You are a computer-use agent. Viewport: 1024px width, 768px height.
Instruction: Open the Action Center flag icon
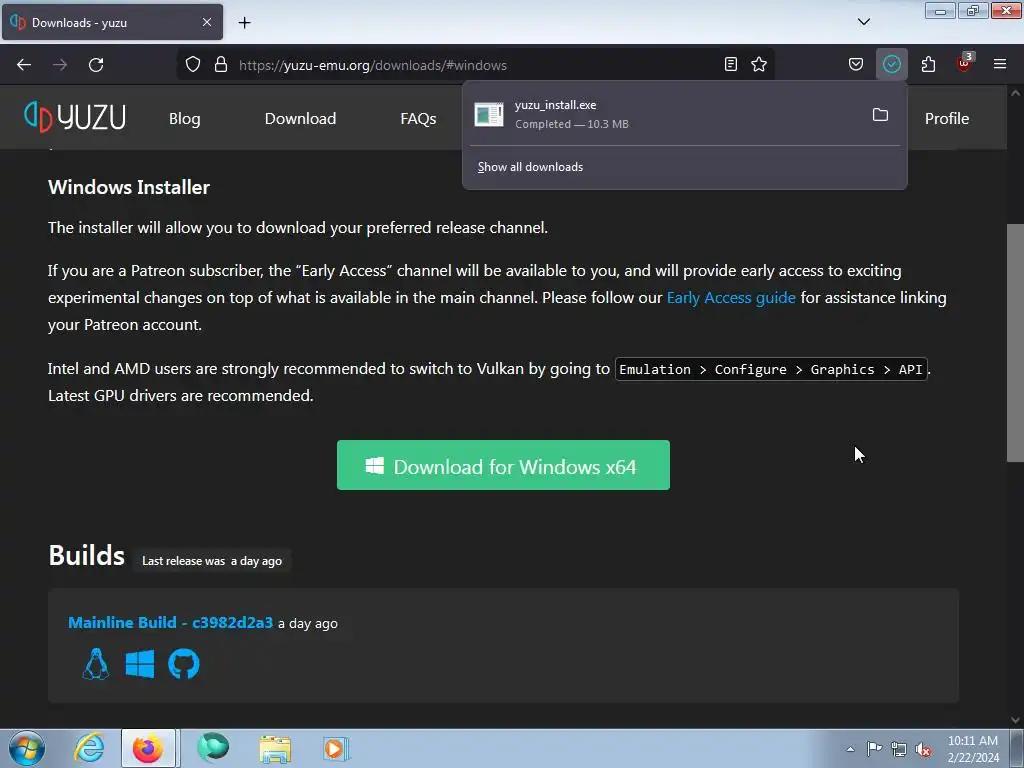874,748
